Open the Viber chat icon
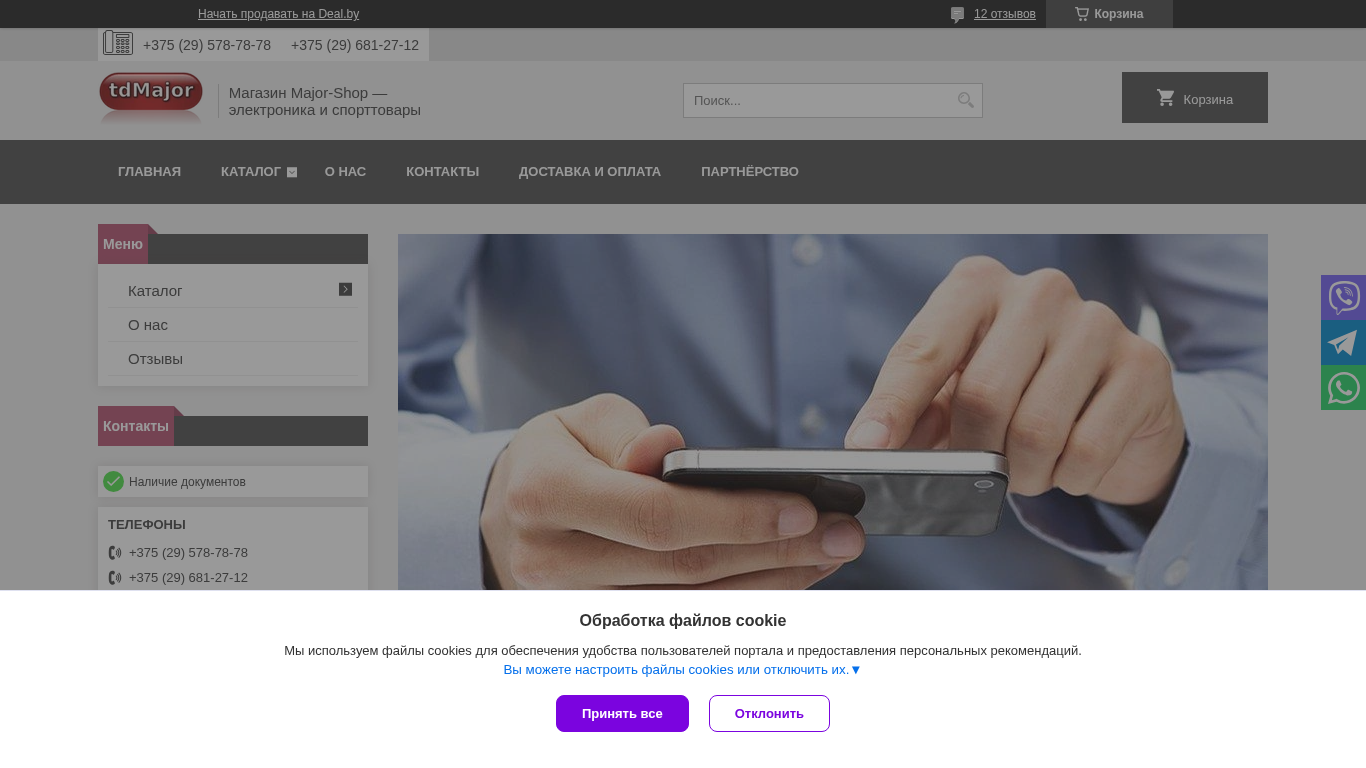Viewport: 1366px width, 768px height. (1343, 297)
